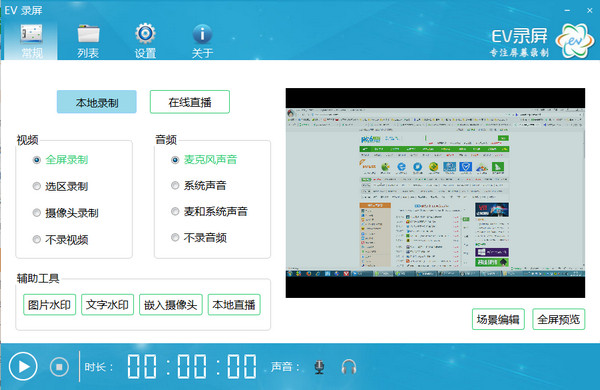600x390 pixels.
Task: Click the EV logo flower icon
Action: (x=575, y=40)
